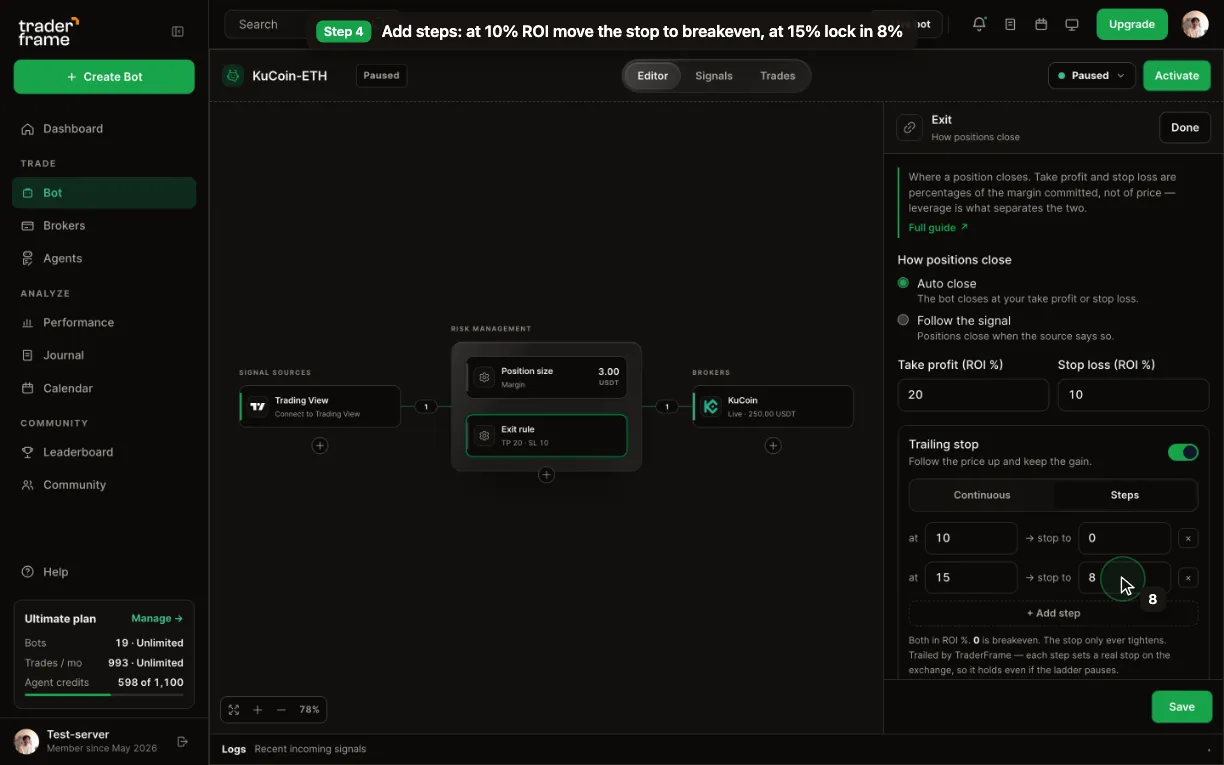This screenshot has width=1224, height=765.
Task: Click the TradingView logo on source node
Action: coord(258,406)
